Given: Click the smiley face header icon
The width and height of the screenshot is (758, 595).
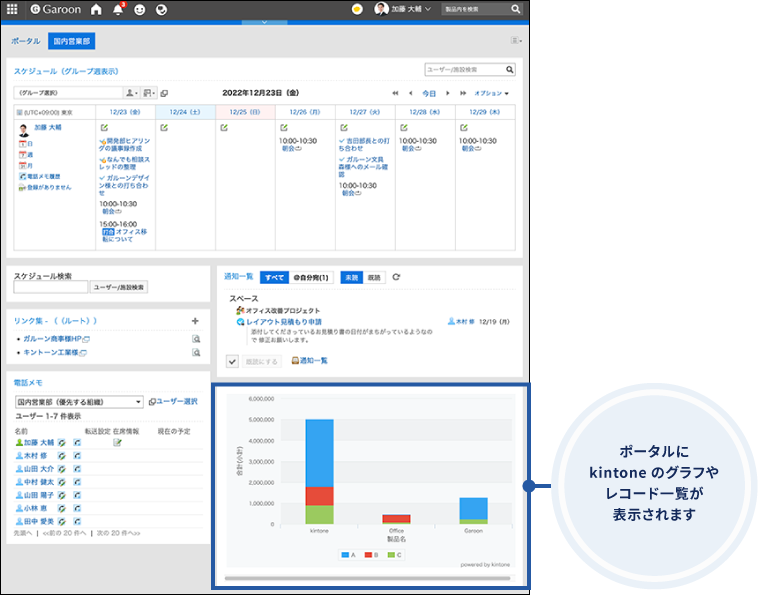Looking at the screenshot, I should [x=140, y=9].
